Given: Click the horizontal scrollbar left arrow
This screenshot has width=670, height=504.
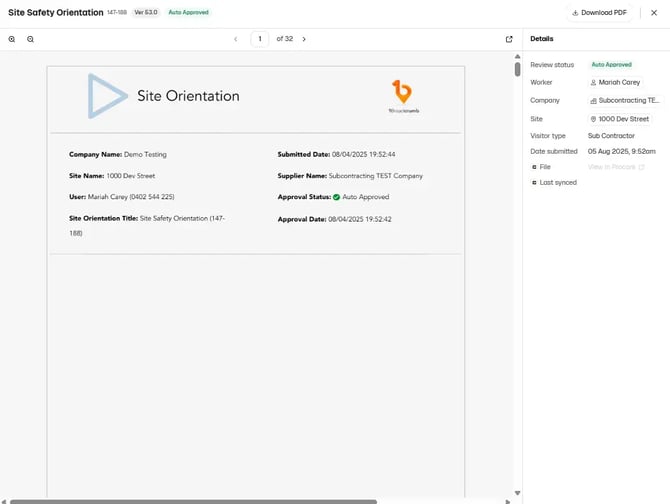Looking at the screenshot, I should 3,501.
